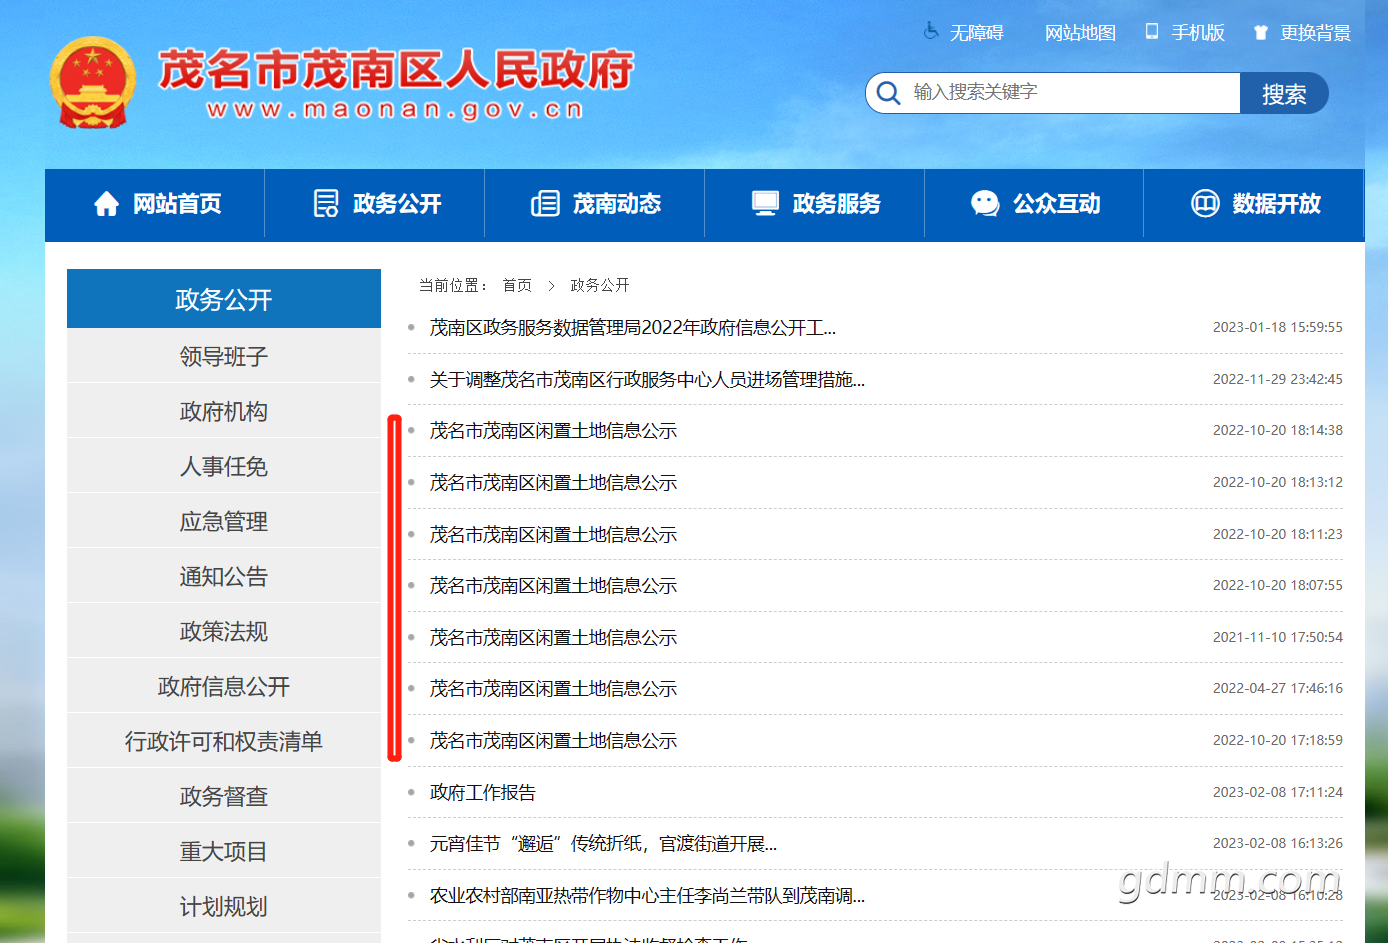Open 网站地图 site map link

tap(1080, 33)
